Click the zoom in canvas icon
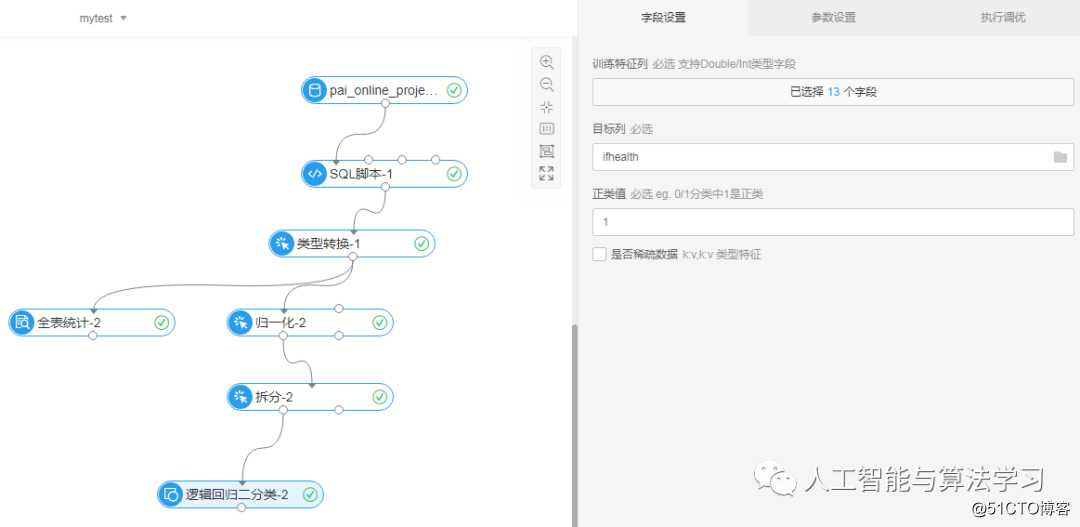Screen dimensions: 1080x527 point(546,62)
